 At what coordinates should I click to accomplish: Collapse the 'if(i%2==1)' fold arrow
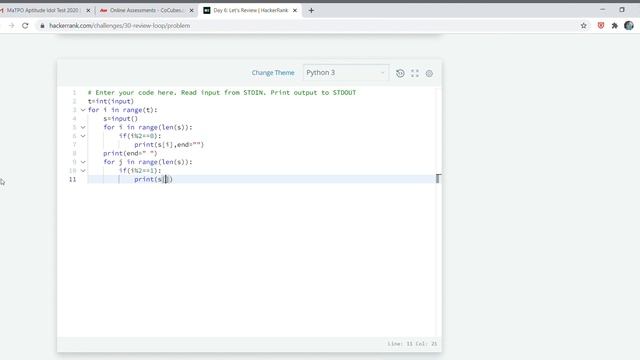tap(83, 171)
